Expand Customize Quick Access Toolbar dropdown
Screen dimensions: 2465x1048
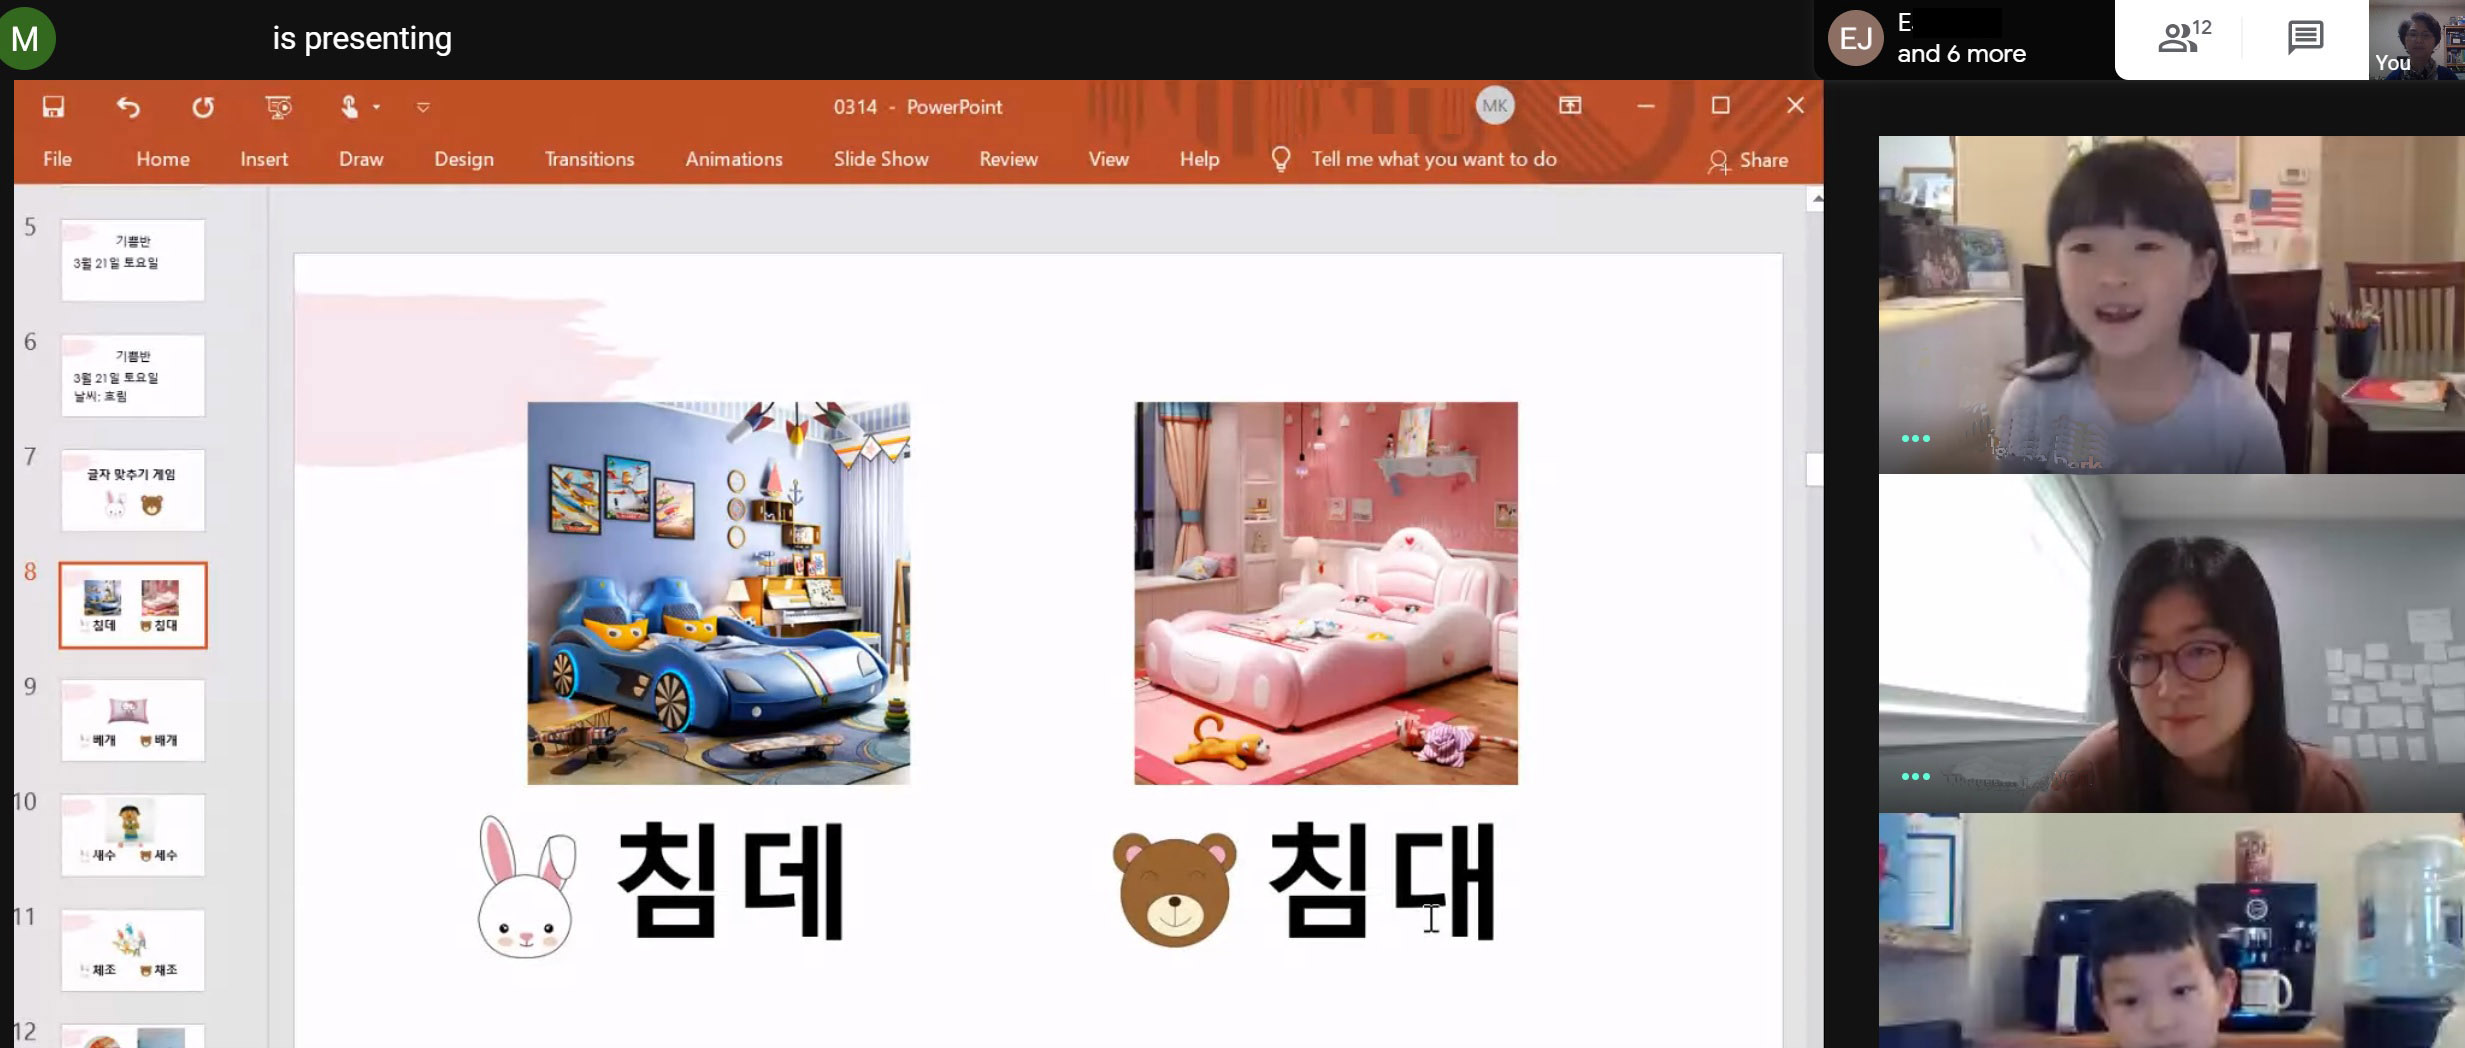(423, 107)
